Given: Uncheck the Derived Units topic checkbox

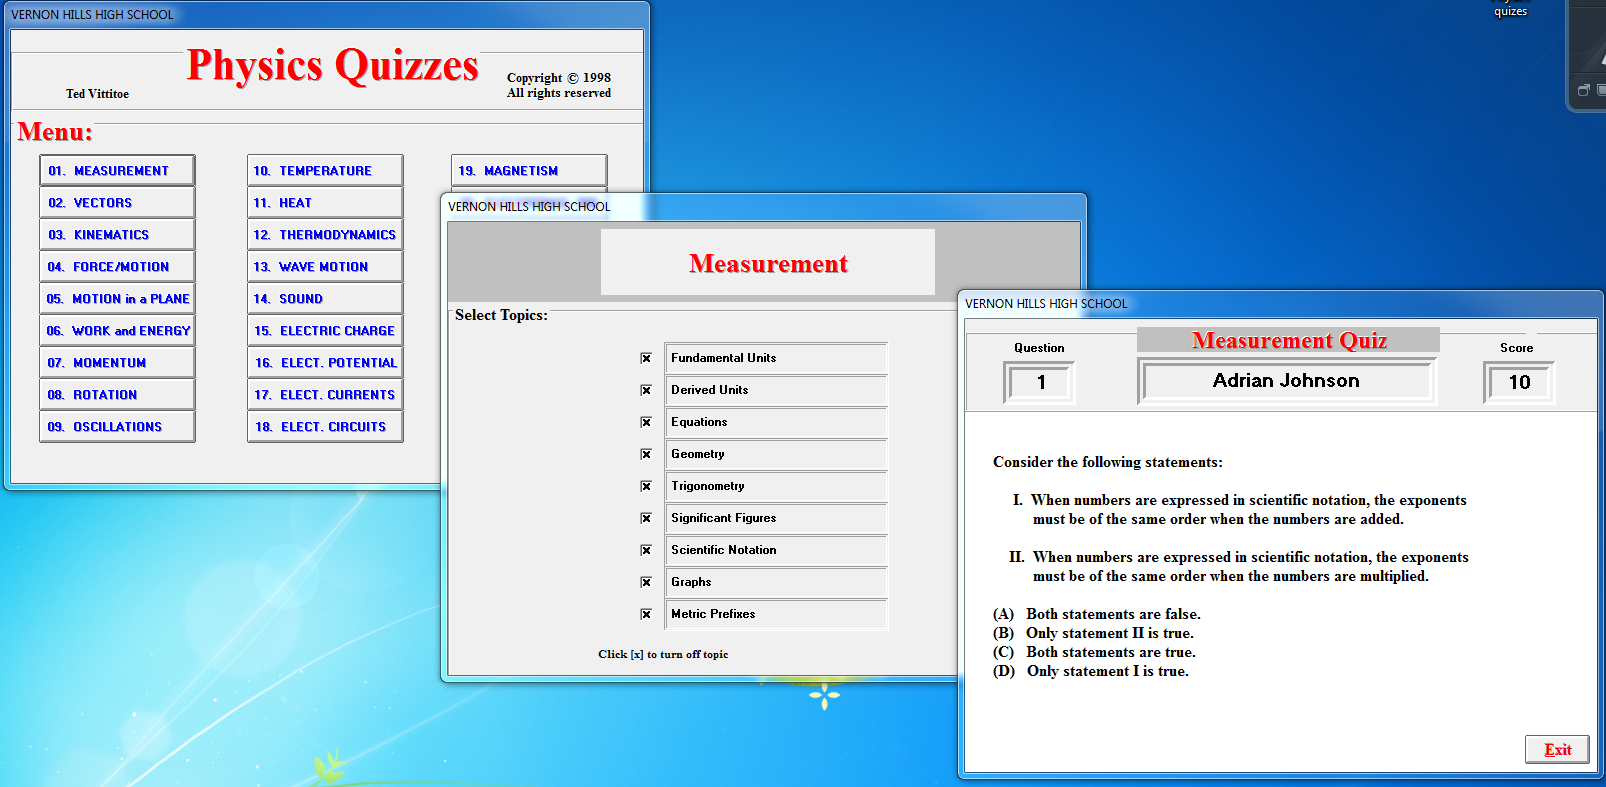Looking at the screenshot, I should (646, 390).
